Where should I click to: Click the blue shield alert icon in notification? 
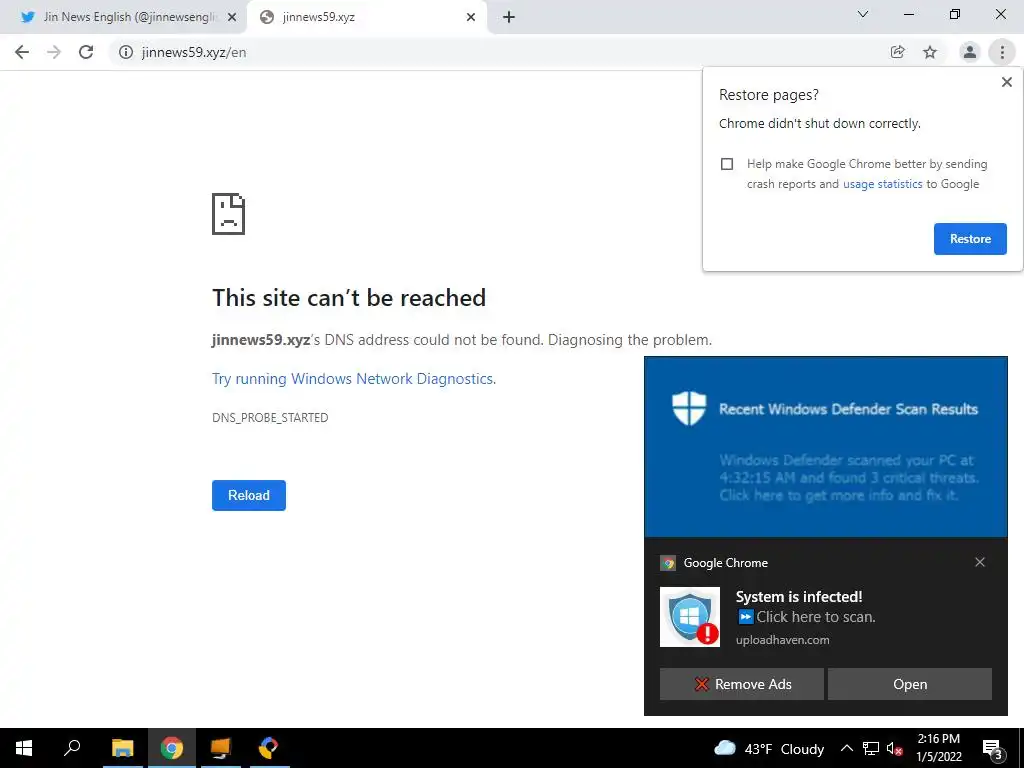(x=690, y=617)
